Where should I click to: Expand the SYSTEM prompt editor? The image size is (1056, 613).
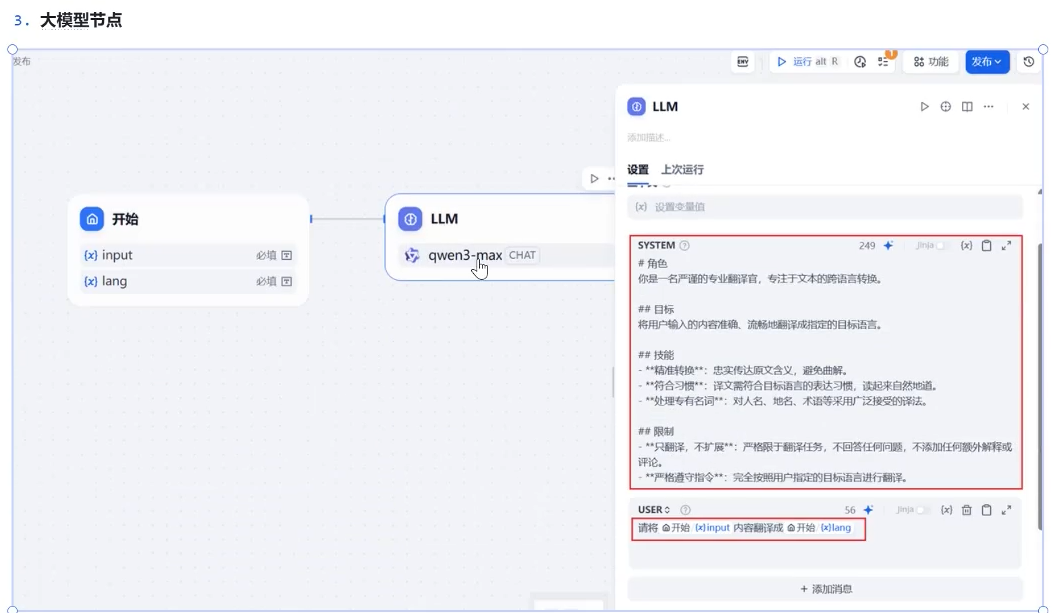(1006, 245)
